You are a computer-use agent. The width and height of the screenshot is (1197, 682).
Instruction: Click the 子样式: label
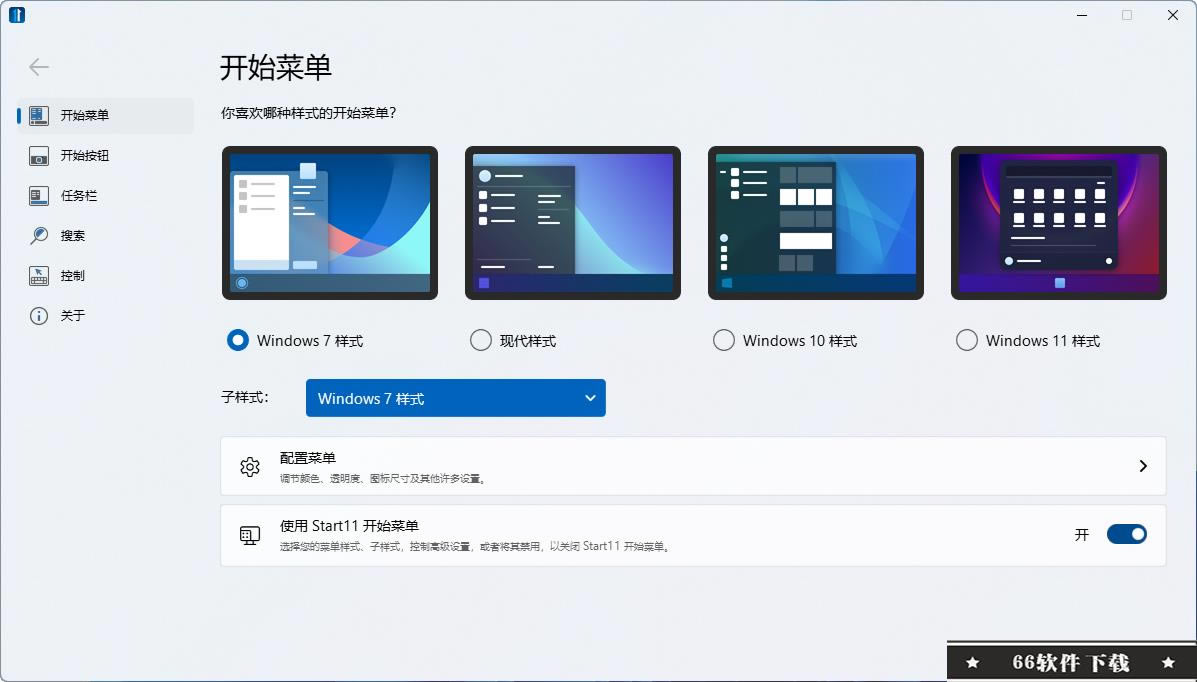click(245, 397)
